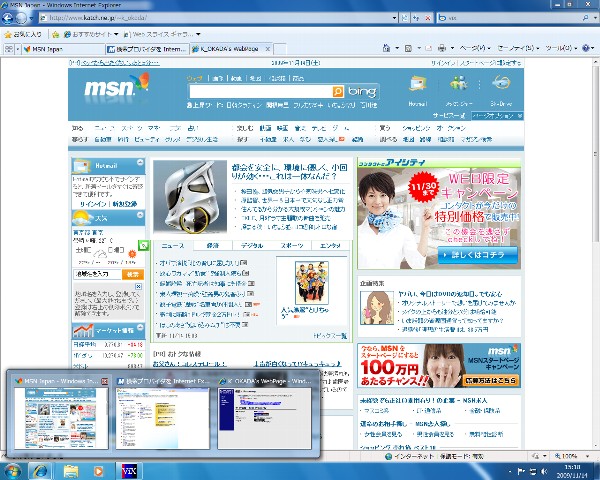Close the MSN Japan taskbar preview
This screenshot has width=600, height=480.
(104, 381)
